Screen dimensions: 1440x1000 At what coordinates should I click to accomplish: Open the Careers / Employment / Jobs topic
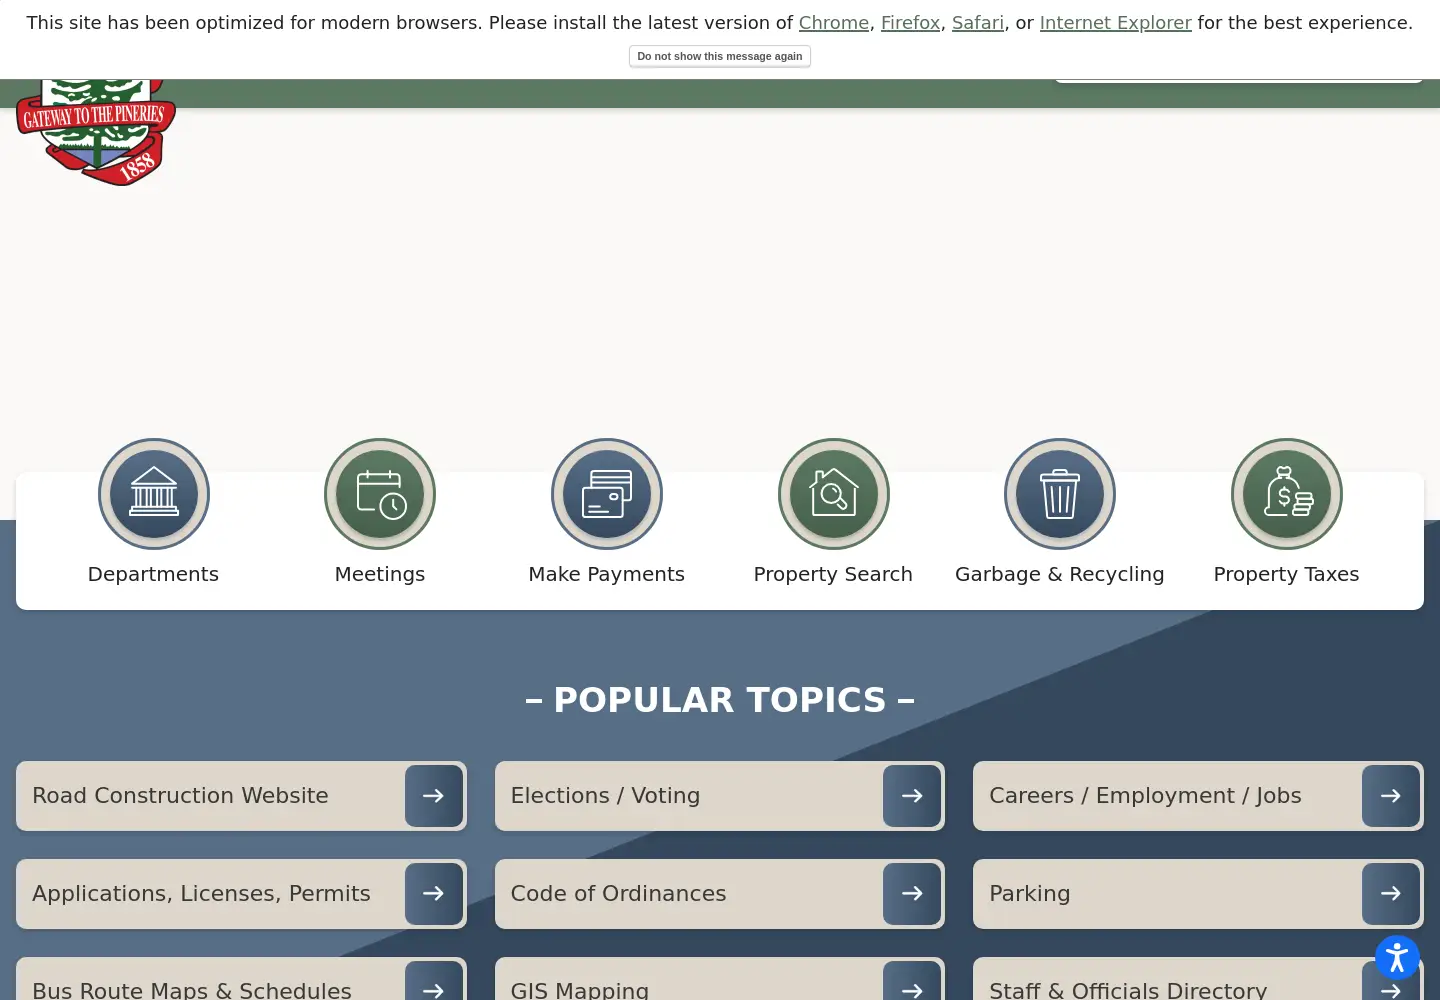click(1198, 796)
